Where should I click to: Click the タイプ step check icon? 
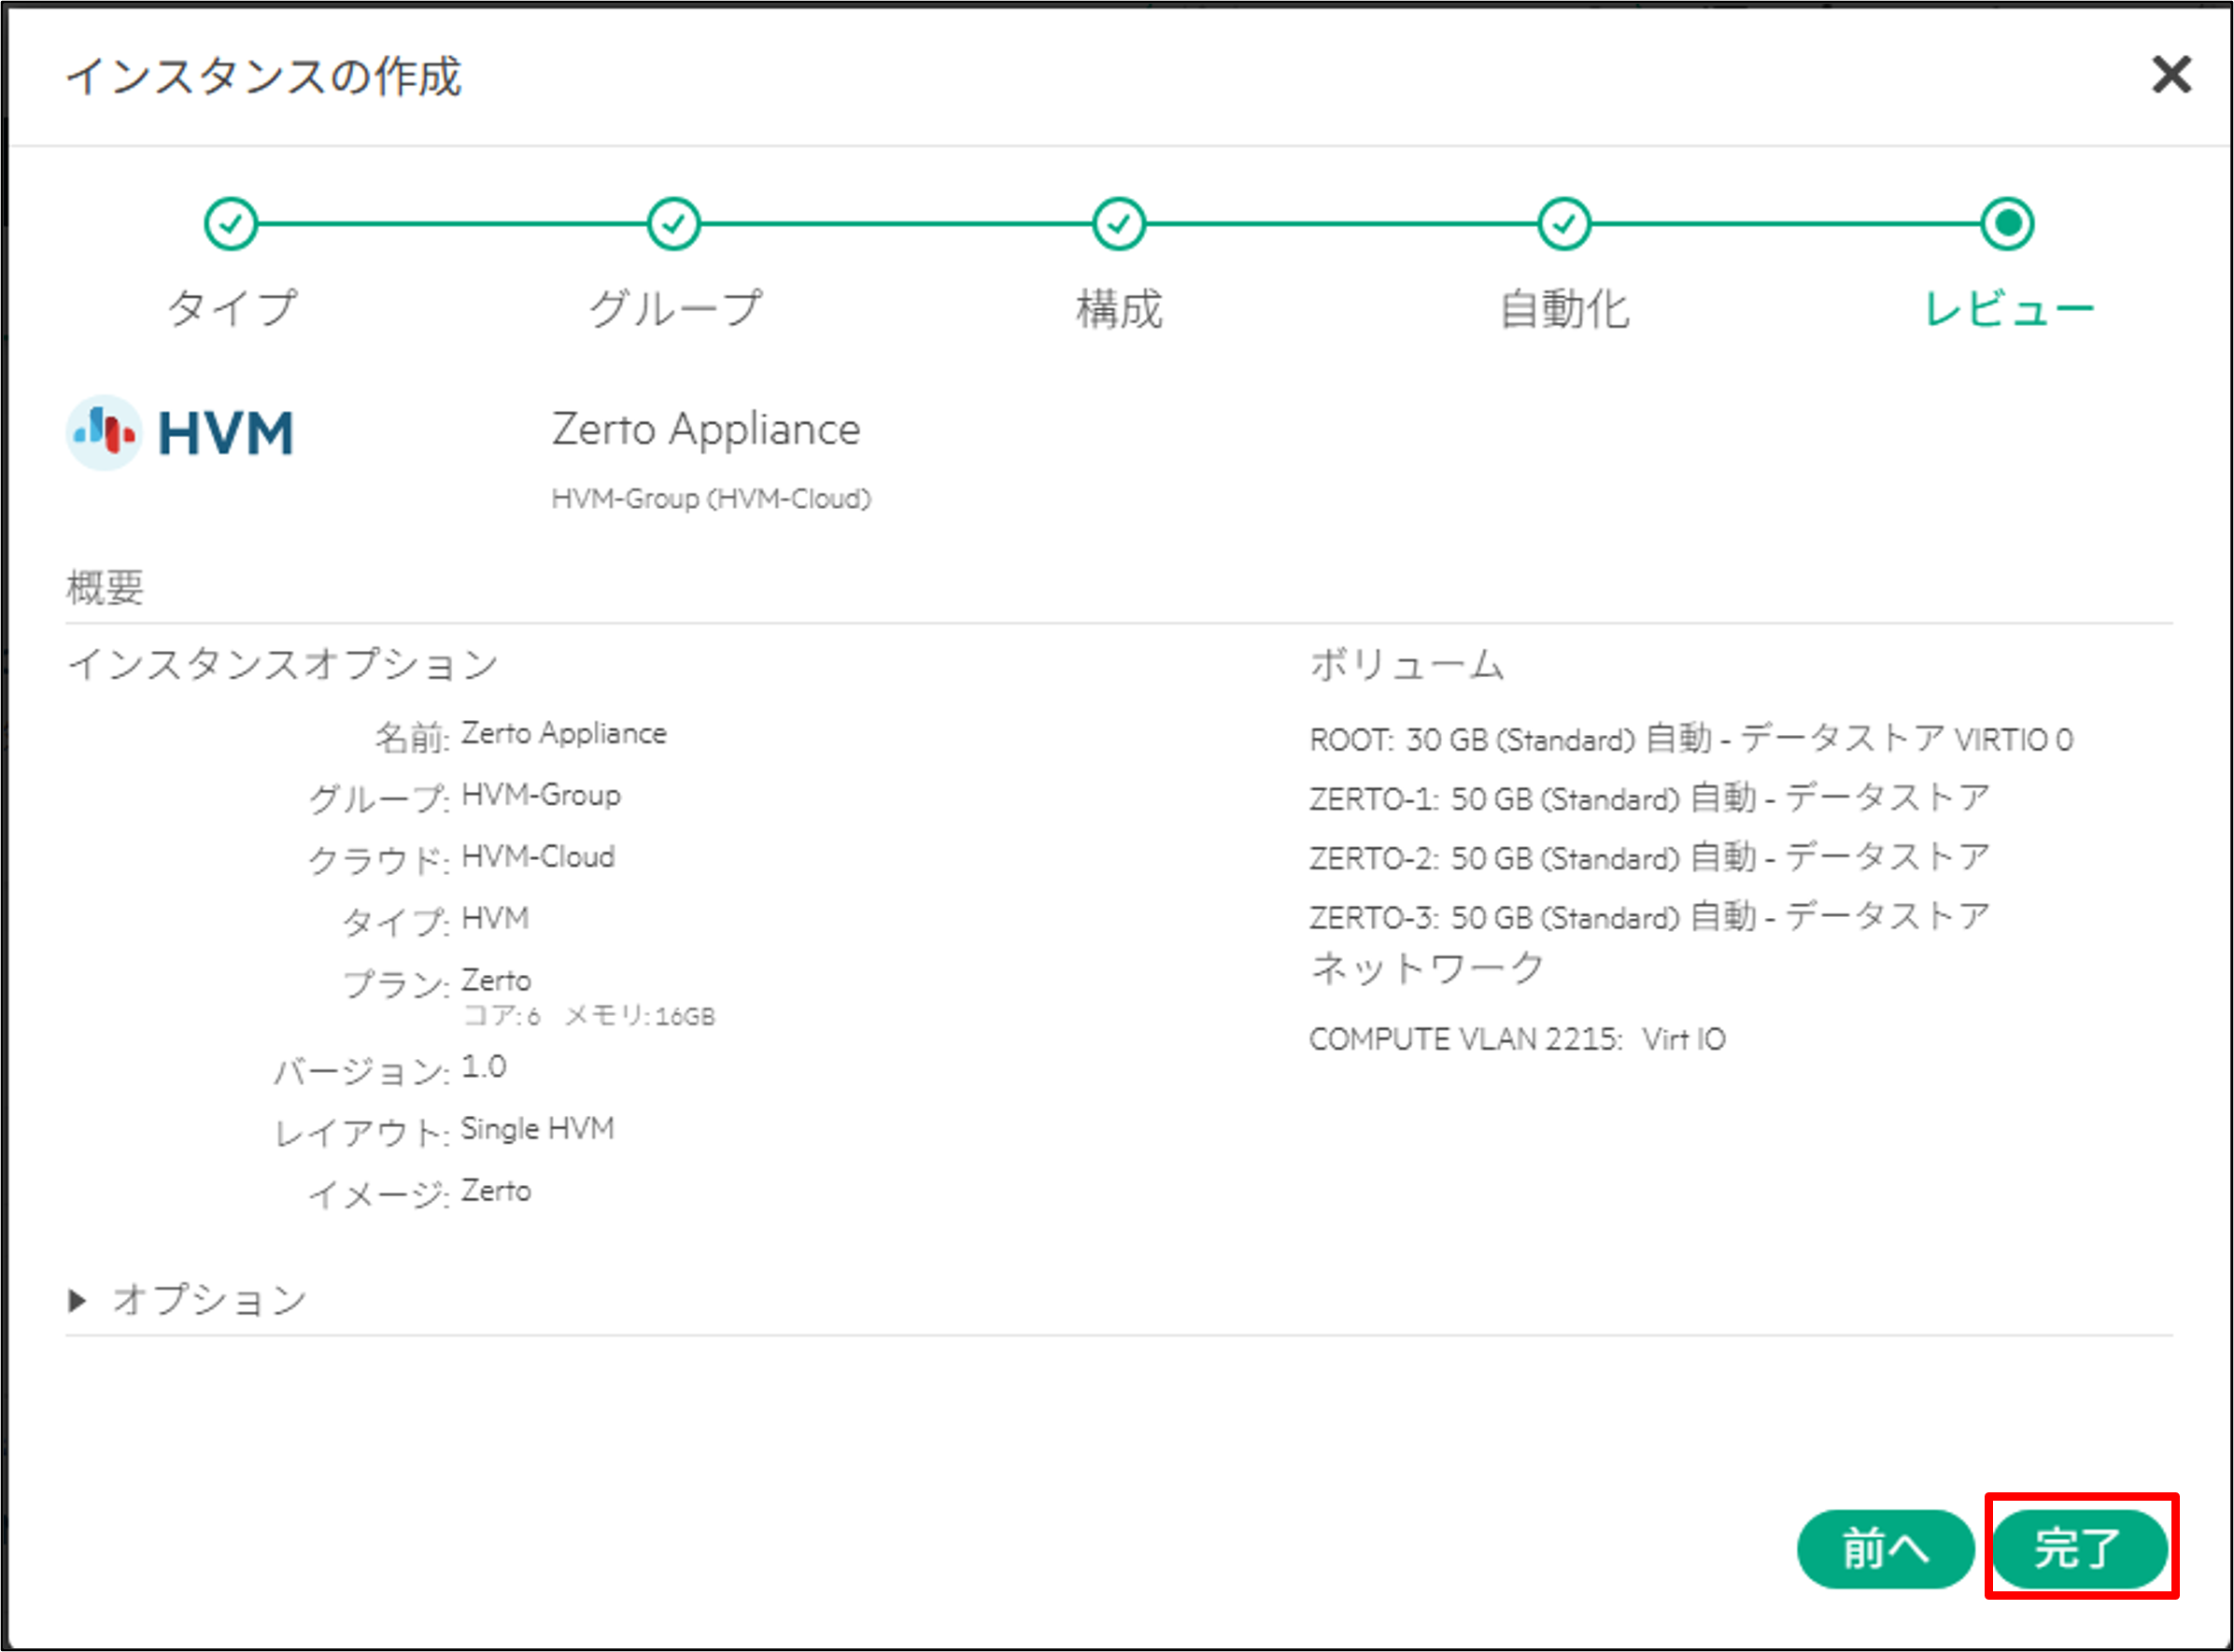pos(231,224)
